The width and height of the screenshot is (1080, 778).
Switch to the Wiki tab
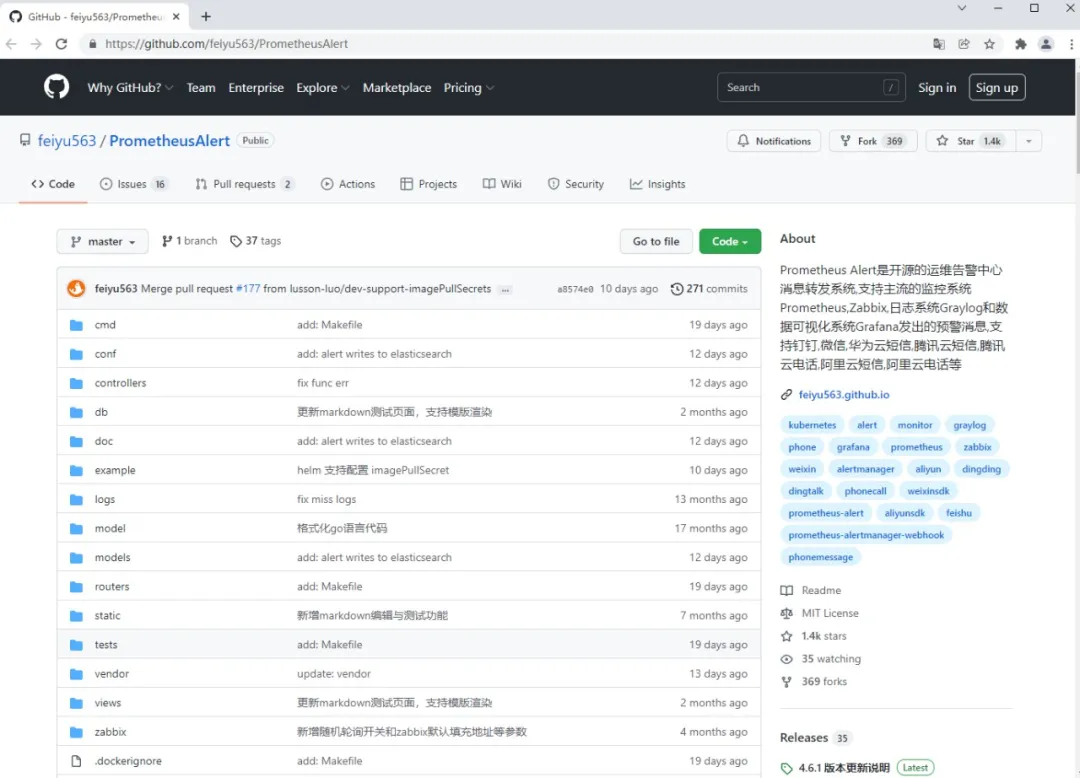502,184
